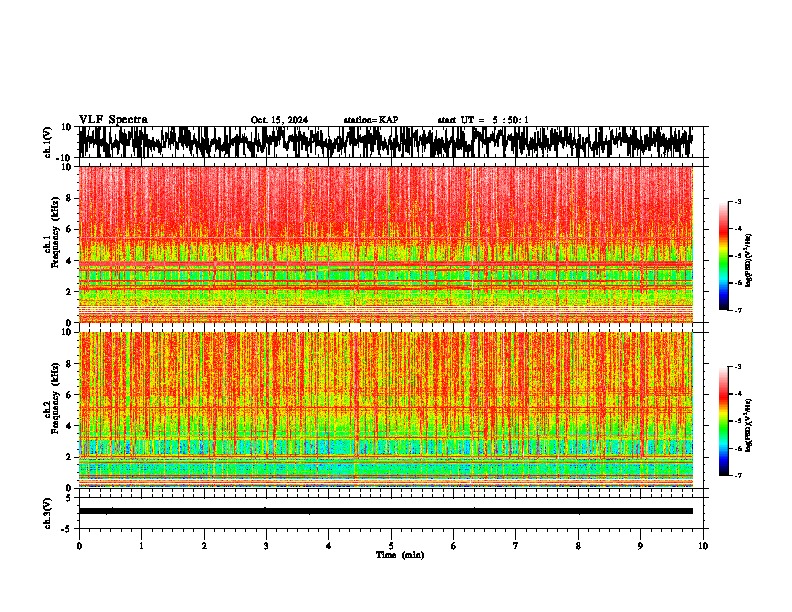Click the ch.1 spectrogram '6' kHz tick label
The image size is (792, 612).
tap(69, 229)
